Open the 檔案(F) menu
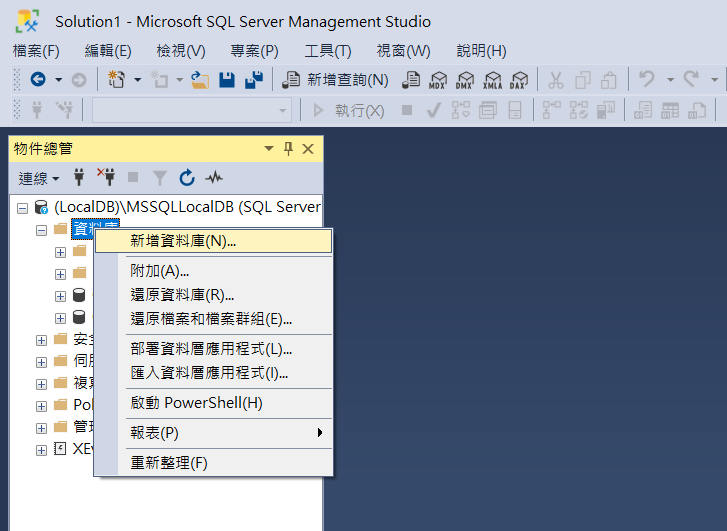 36,51
